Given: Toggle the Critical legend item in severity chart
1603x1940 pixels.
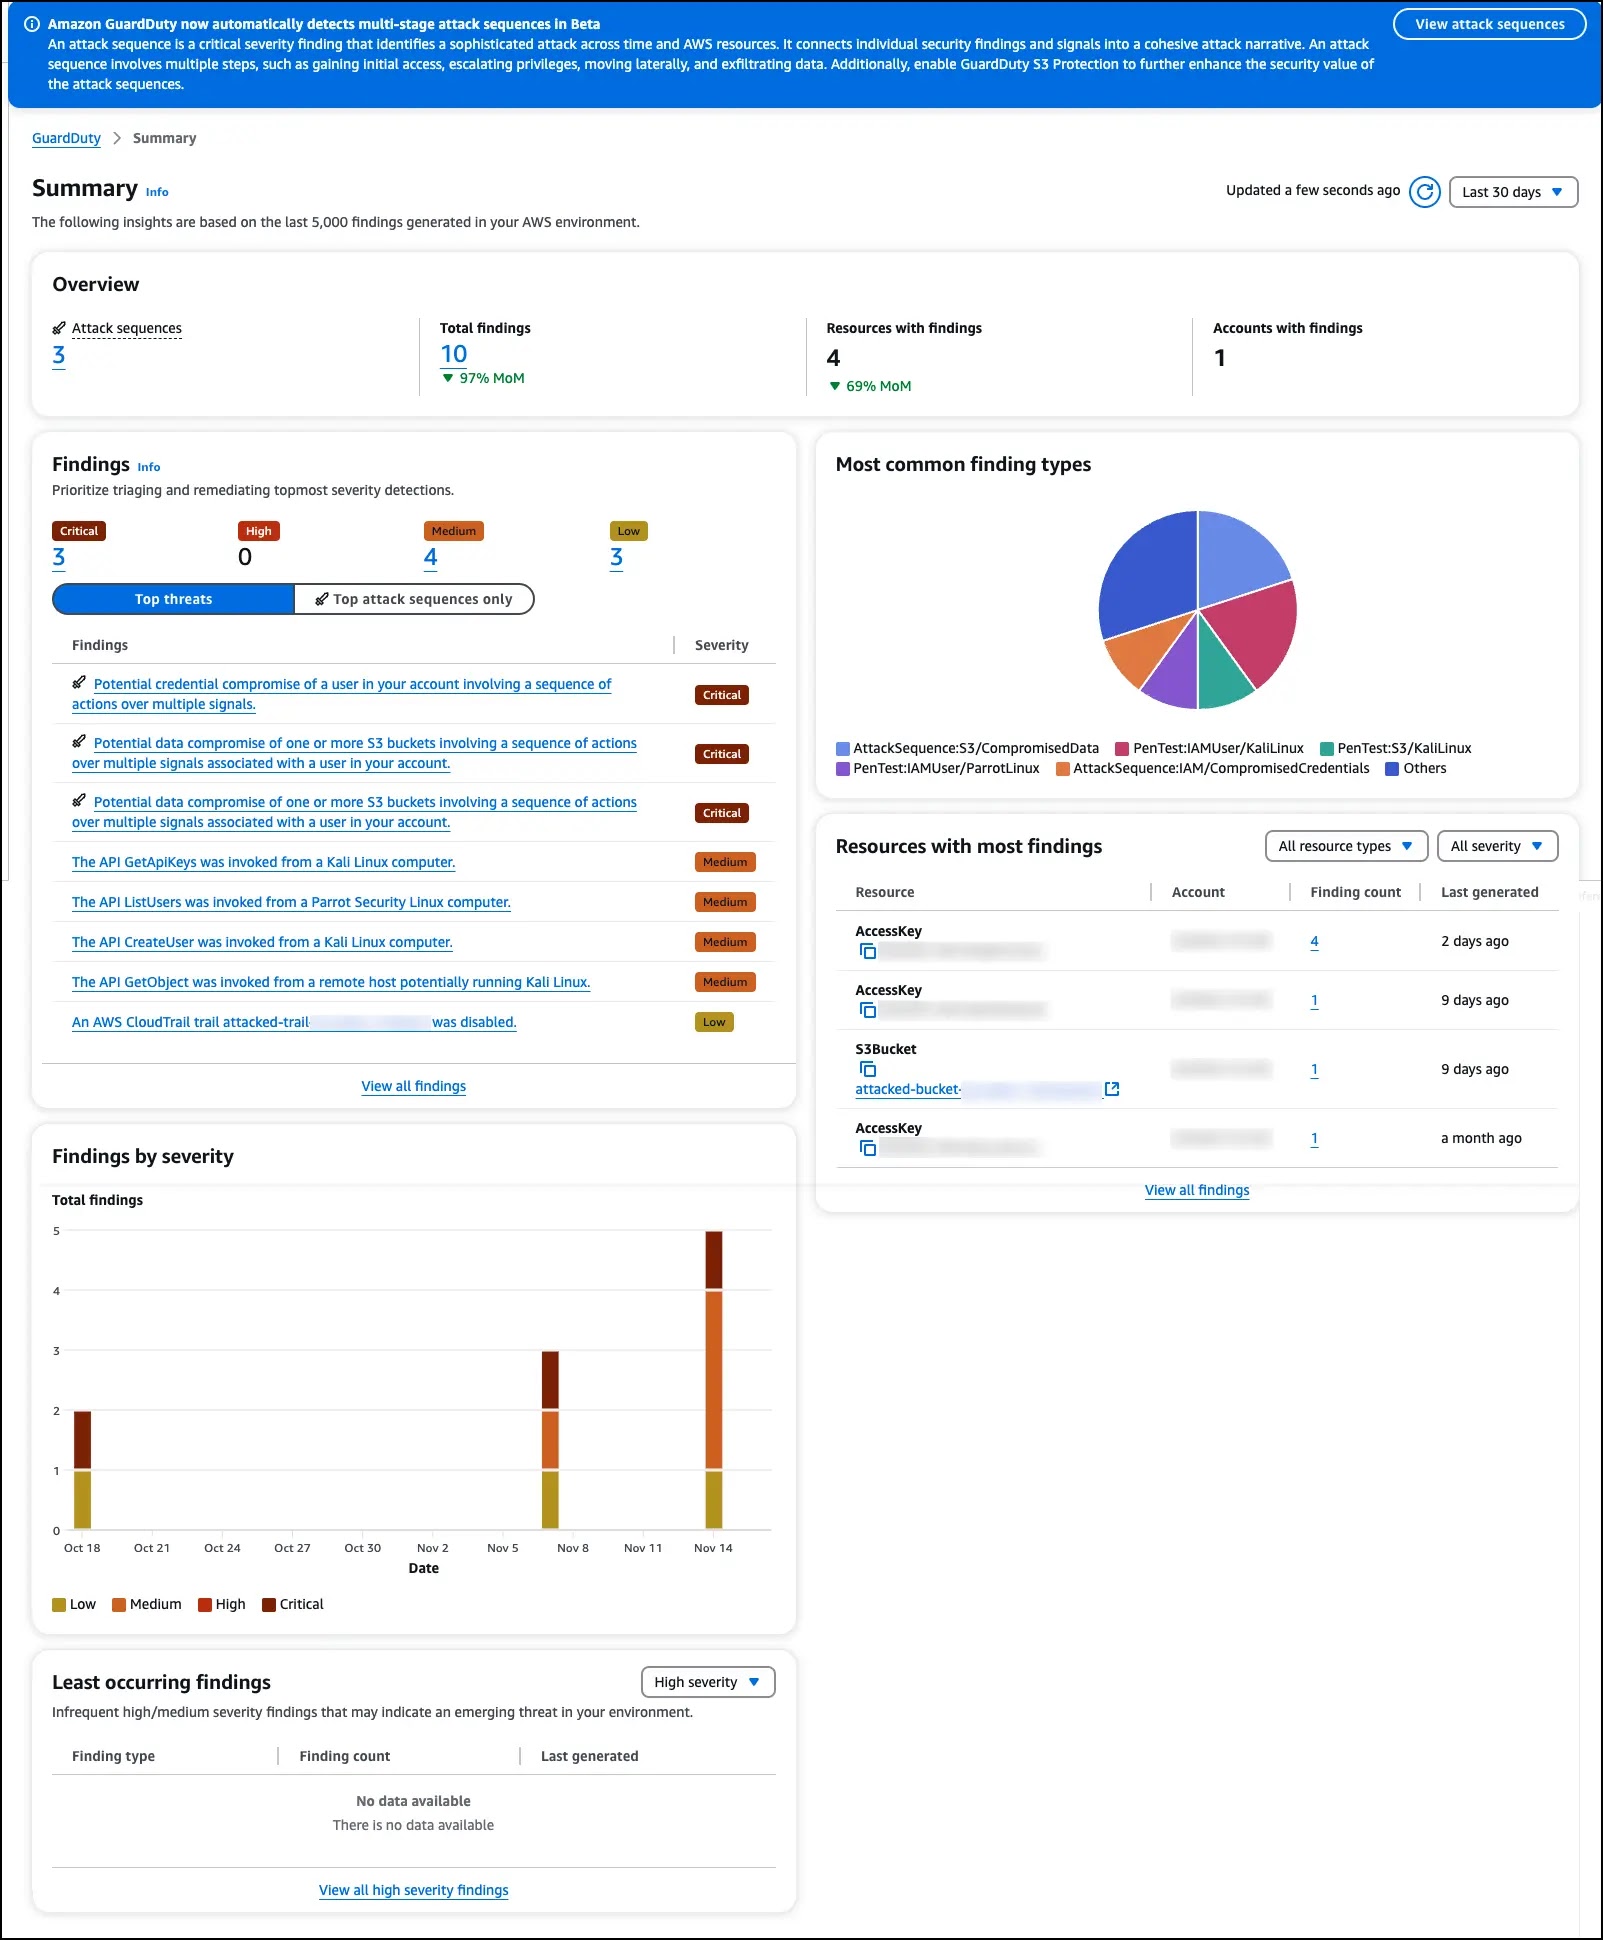Looking at the screenshot, I should [293, 1604].
